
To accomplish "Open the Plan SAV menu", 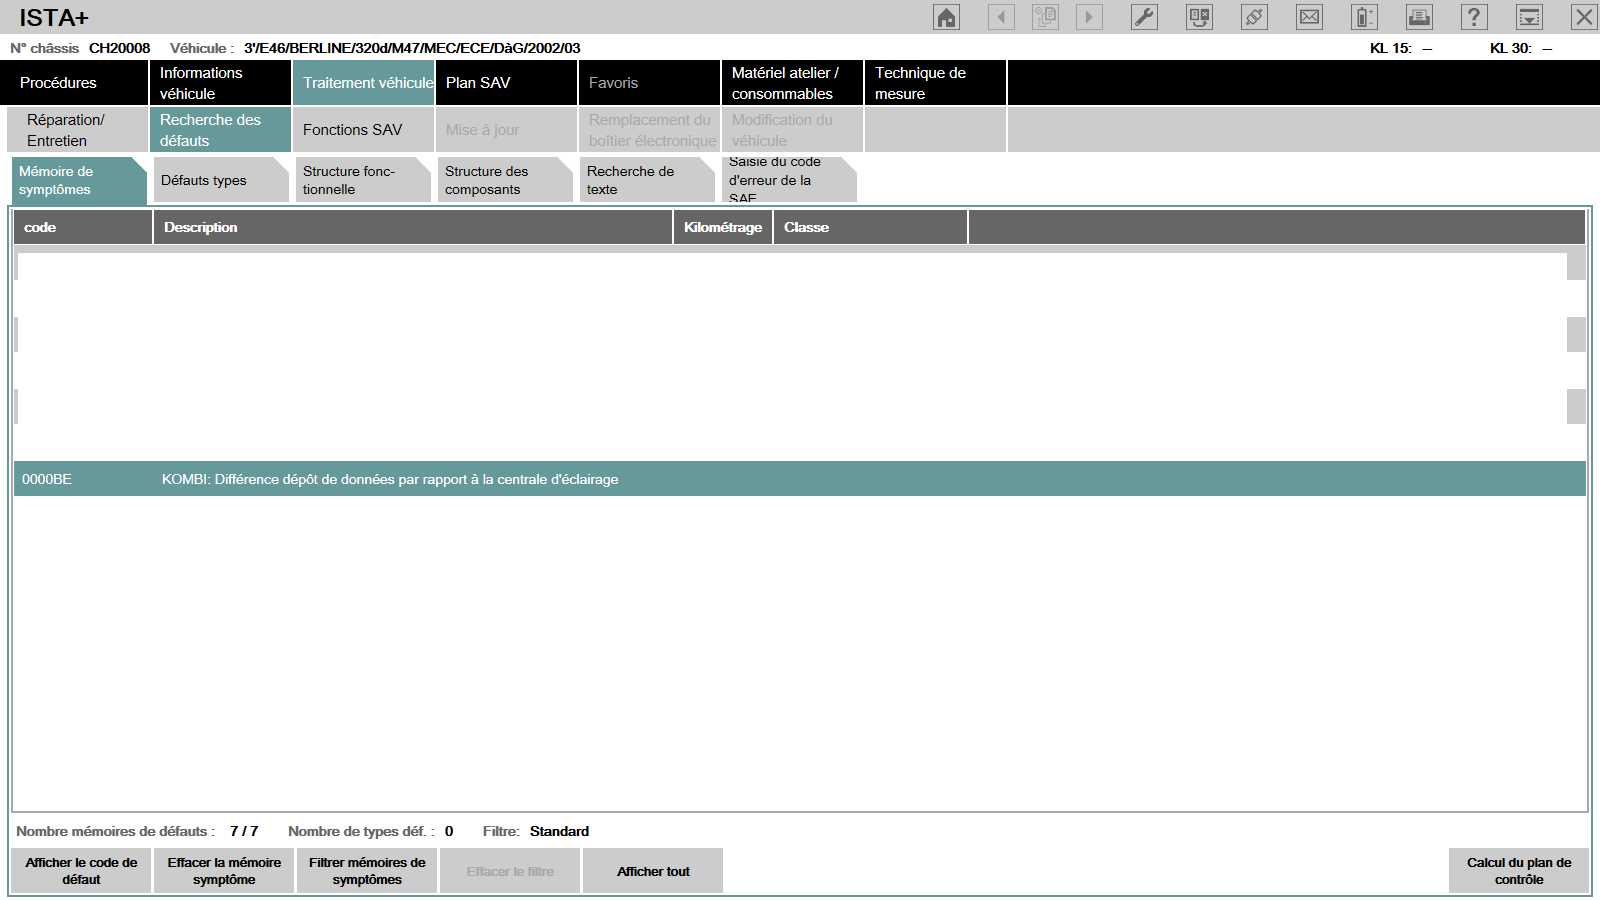I will [506, 83].
